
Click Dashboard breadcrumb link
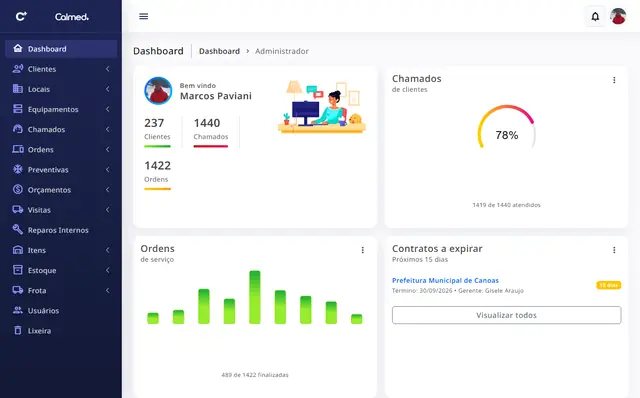coord(219,51)
